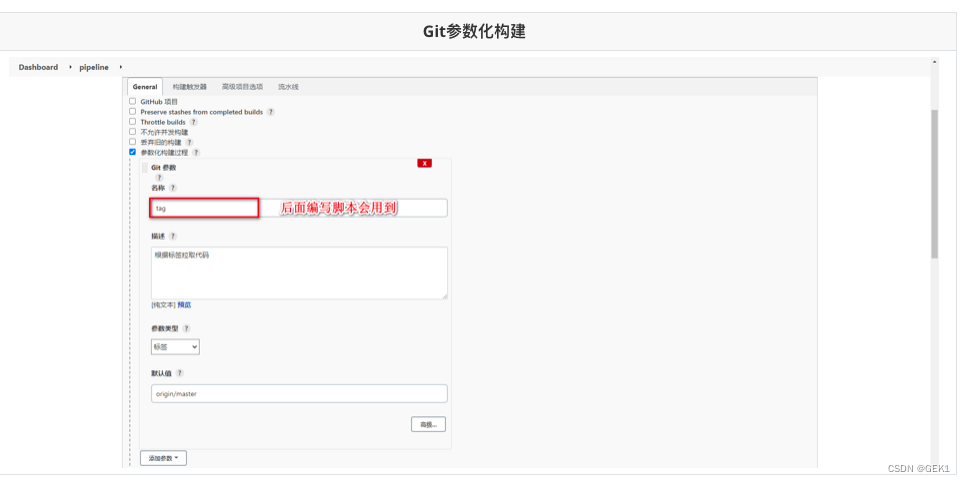The image size is (965, 482).
Task: Open the 添加参数 dropdown button
Action: coord(164,458)
